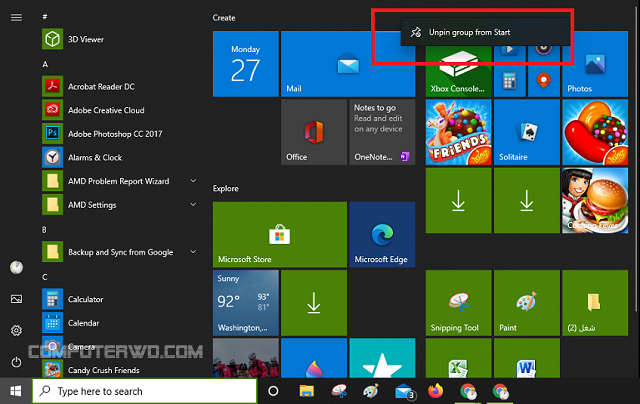The width and height of the screenshot is (640, 404).
Task: Open Pictures from Start sidebar
Action: tap(16, 299)
